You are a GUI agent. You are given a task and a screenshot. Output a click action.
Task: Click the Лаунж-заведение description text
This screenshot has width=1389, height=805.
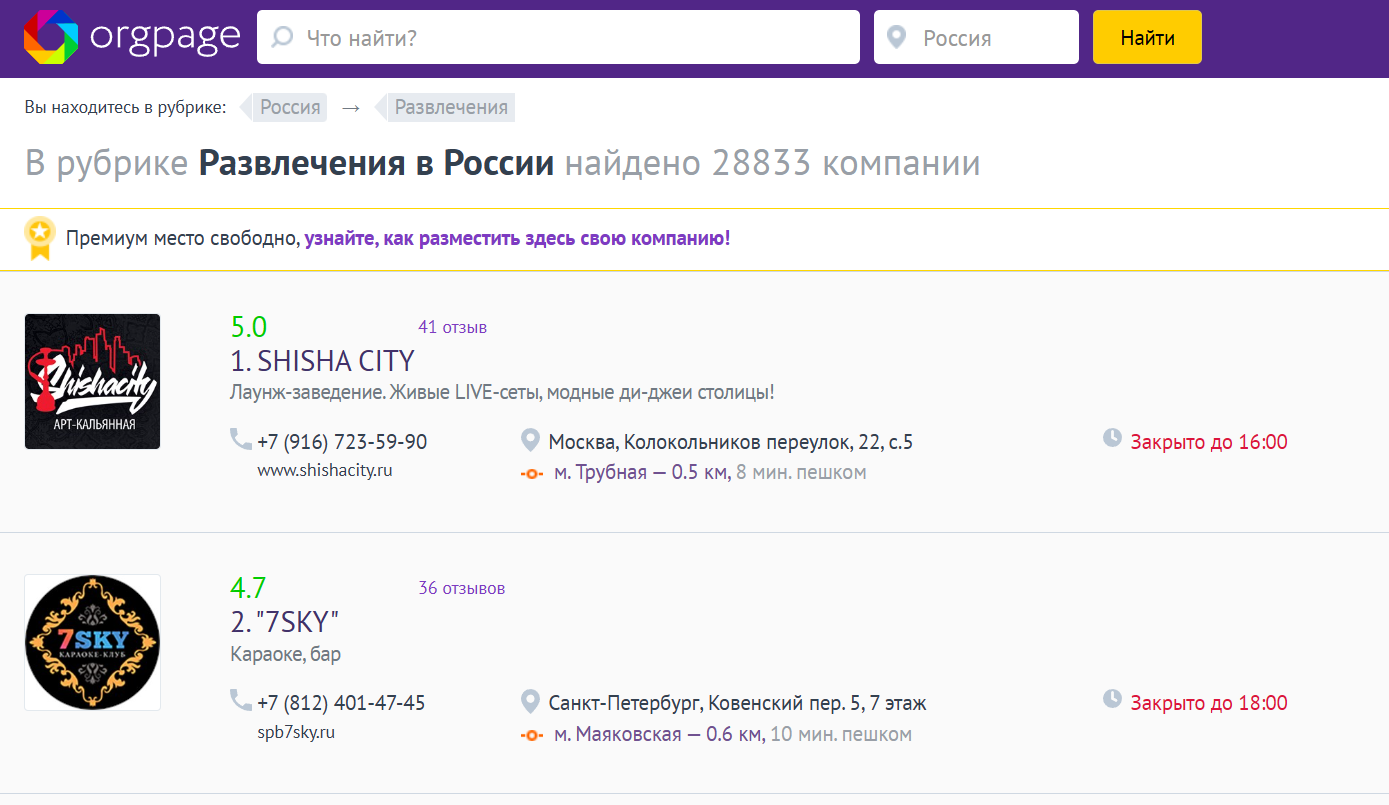502,392
